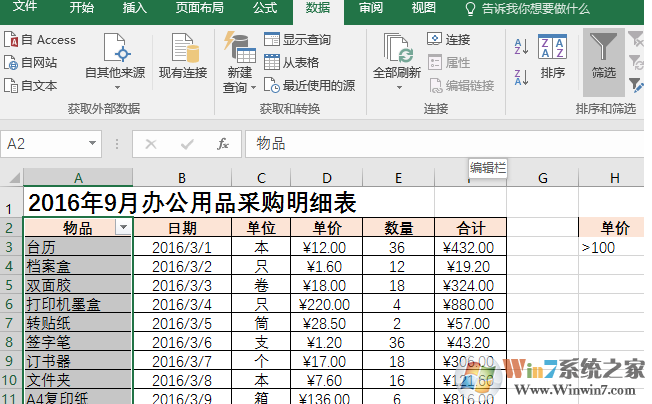Import data from Access
Image resolution: width=652 pixels, height=404 pixels.
point(40,40)
